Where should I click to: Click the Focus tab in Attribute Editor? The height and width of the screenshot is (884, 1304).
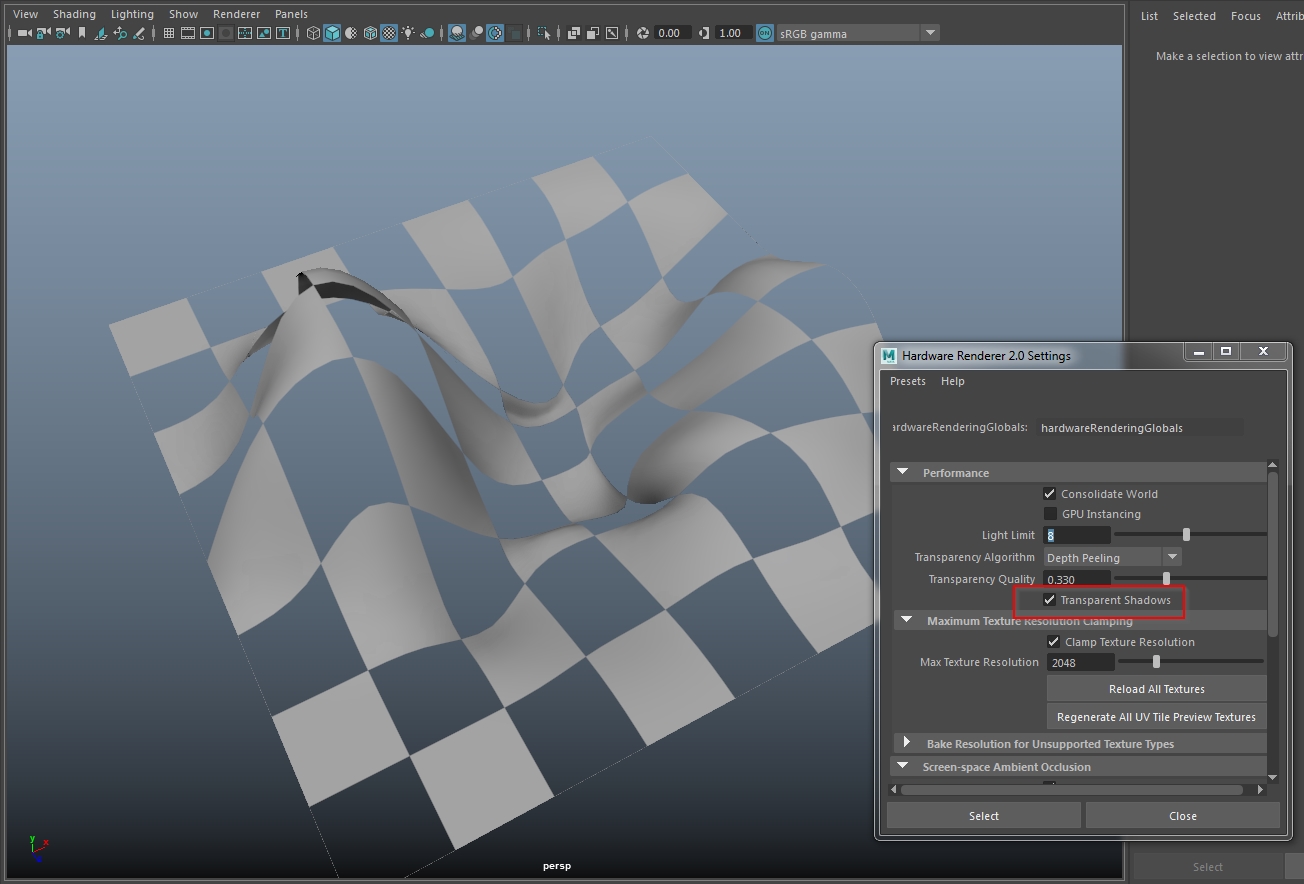coord(1245,16)
